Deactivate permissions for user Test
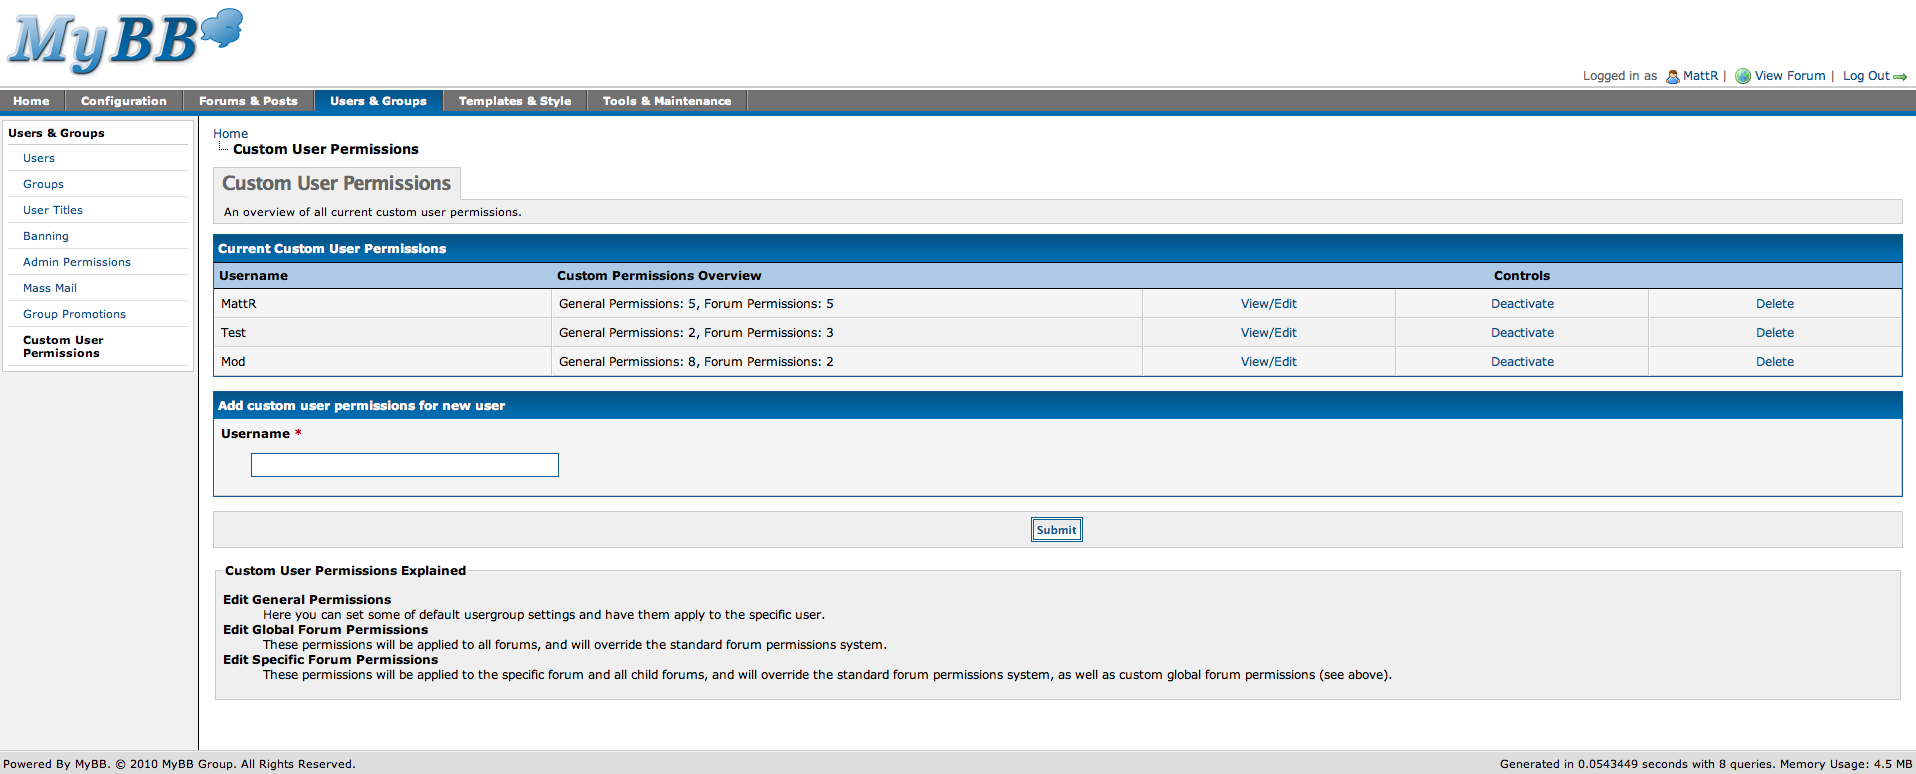Screen dimensions: 1916x774 1522,333
